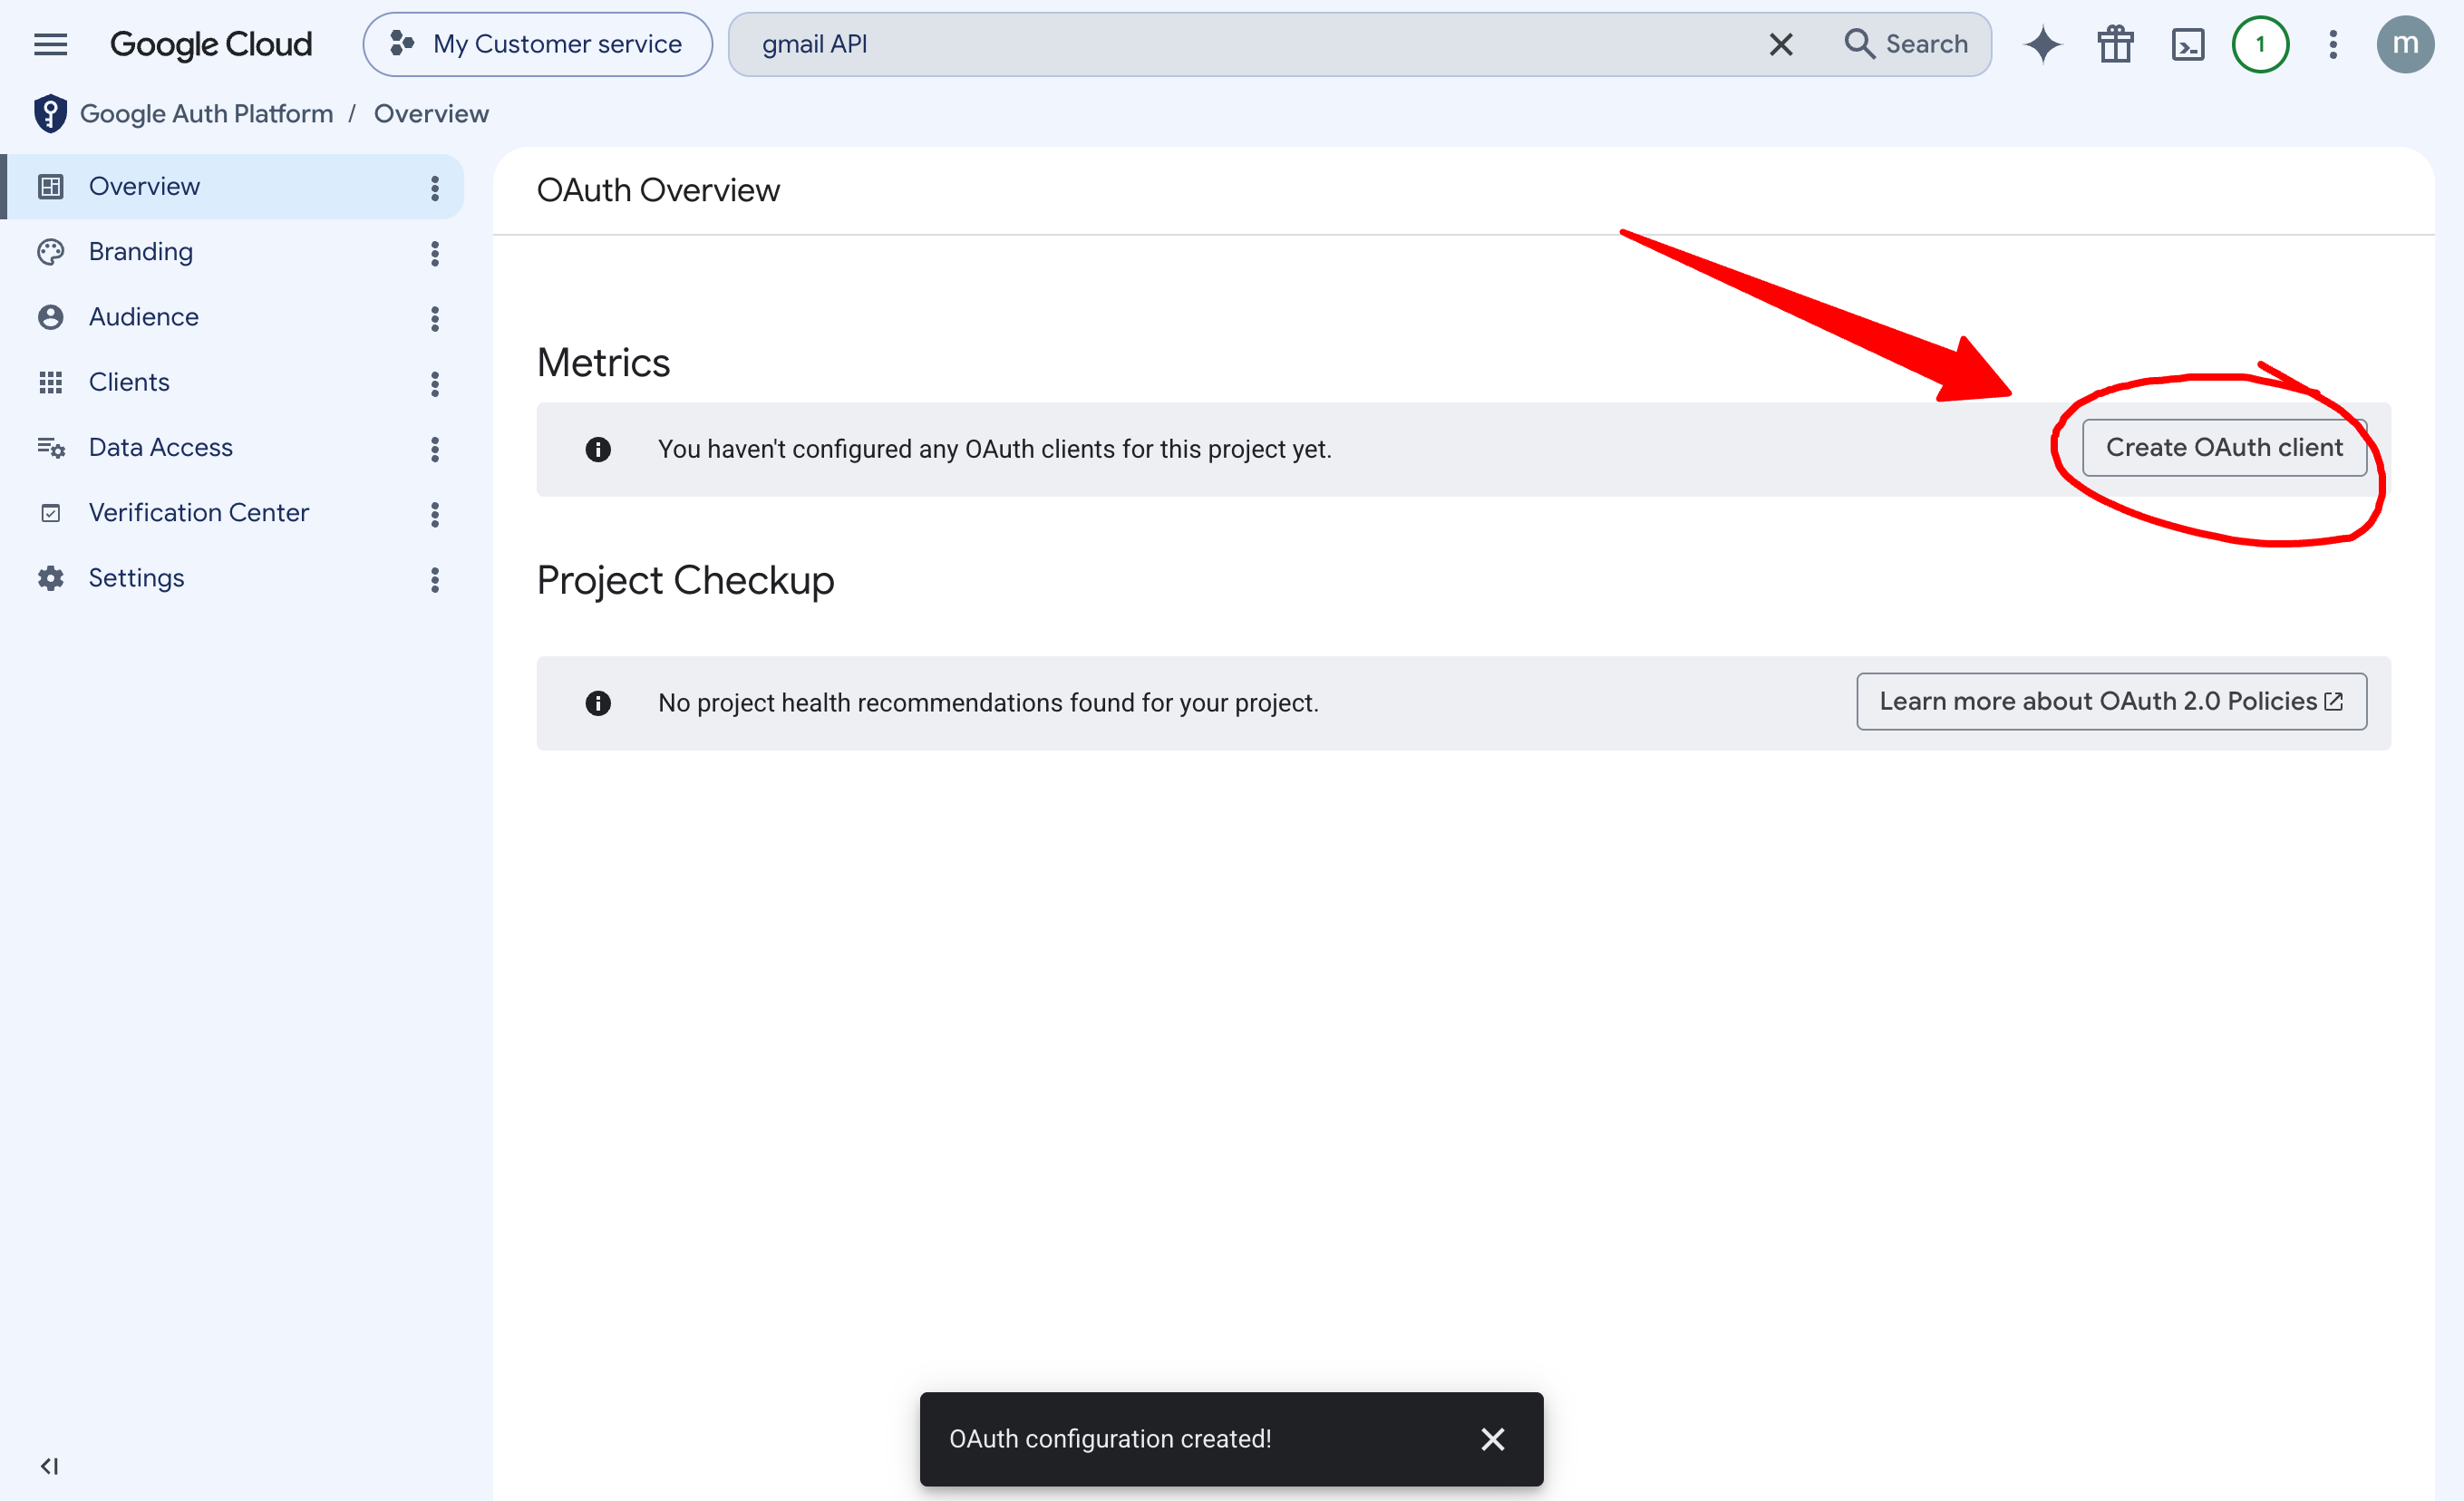Viewport: 2464px width, 1501px height.
Task: Click the info icon in Project Checkup banner
Action: click(x=598, y=703)
